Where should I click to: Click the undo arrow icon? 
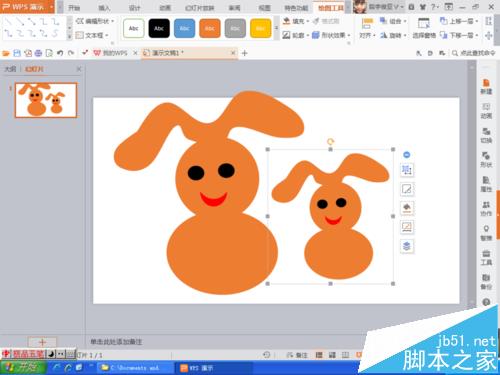click(x=60, y=53)
